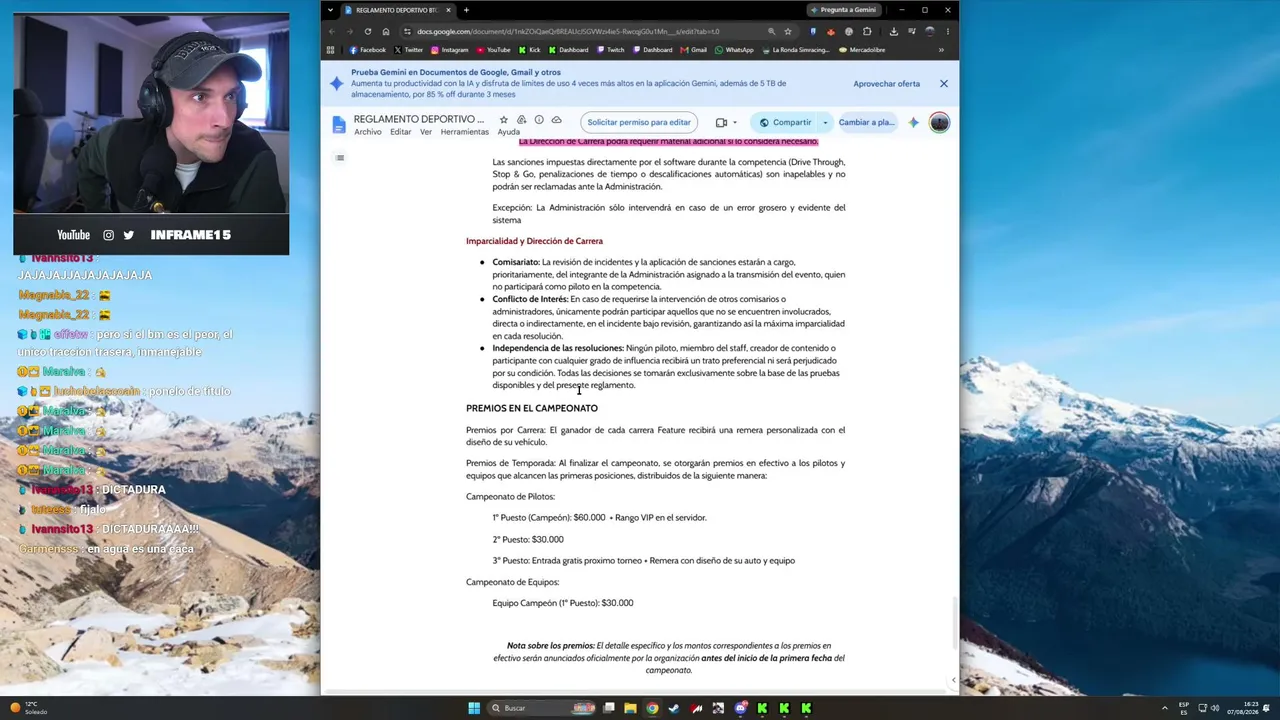Open the taskbar weather widget
Viewport: 1280px width, 720px height.
(x=30, y=708)
